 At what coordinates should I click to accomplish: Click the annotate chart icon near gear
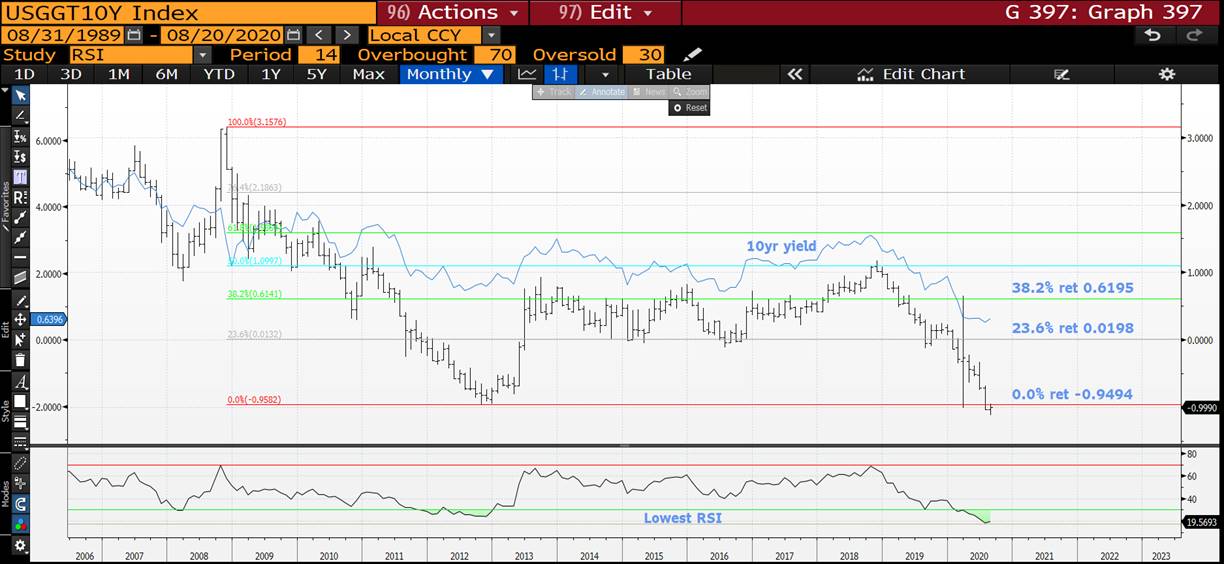tap(1062, 74)
